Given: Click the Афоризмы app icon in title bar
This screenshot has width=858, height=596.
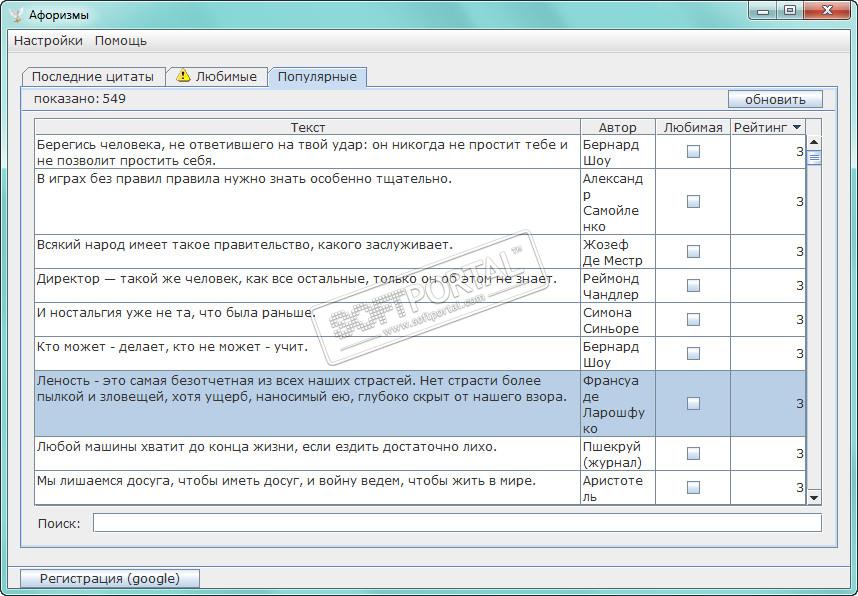Looking at the screenshot, I should point(16,14).
